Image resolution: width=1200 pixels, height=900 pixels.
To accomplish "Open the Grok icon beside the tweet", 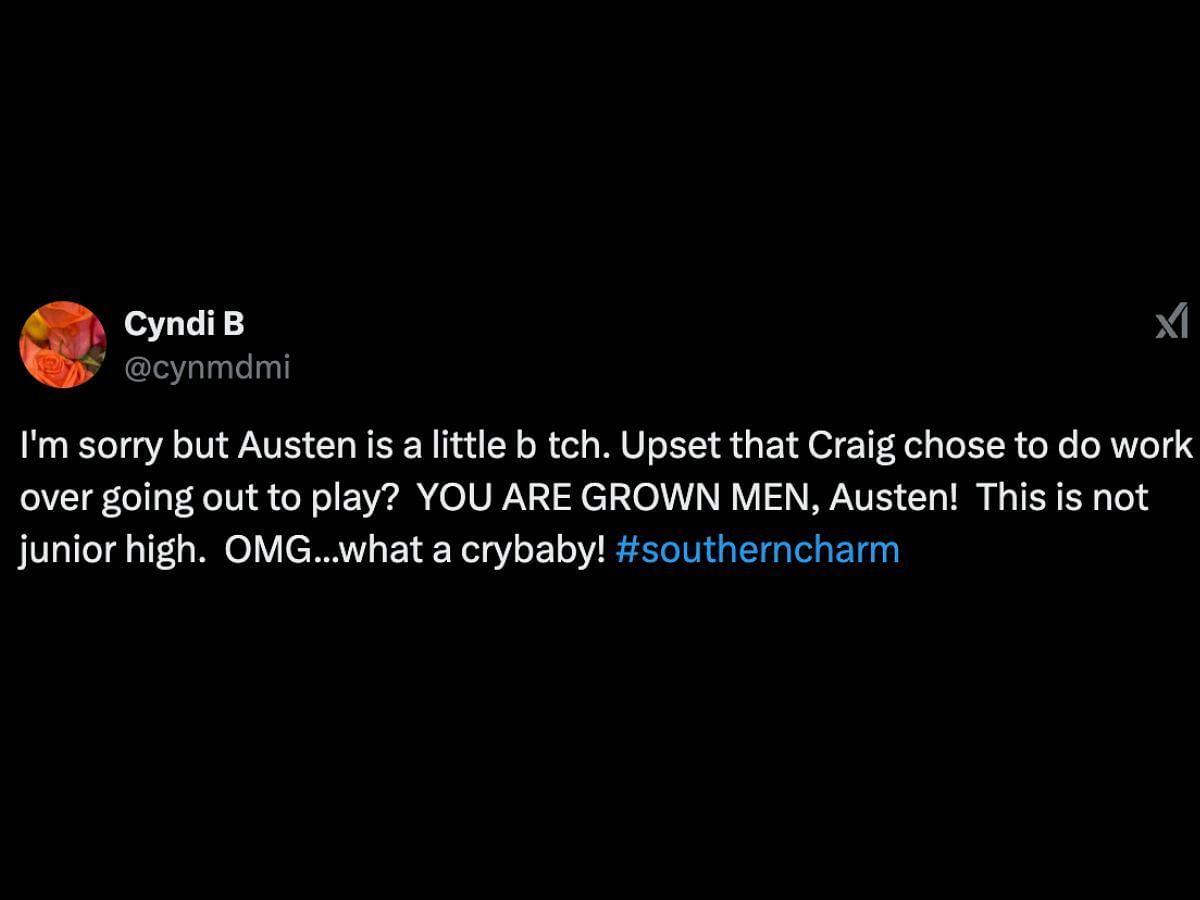I will pos(1171,322).
